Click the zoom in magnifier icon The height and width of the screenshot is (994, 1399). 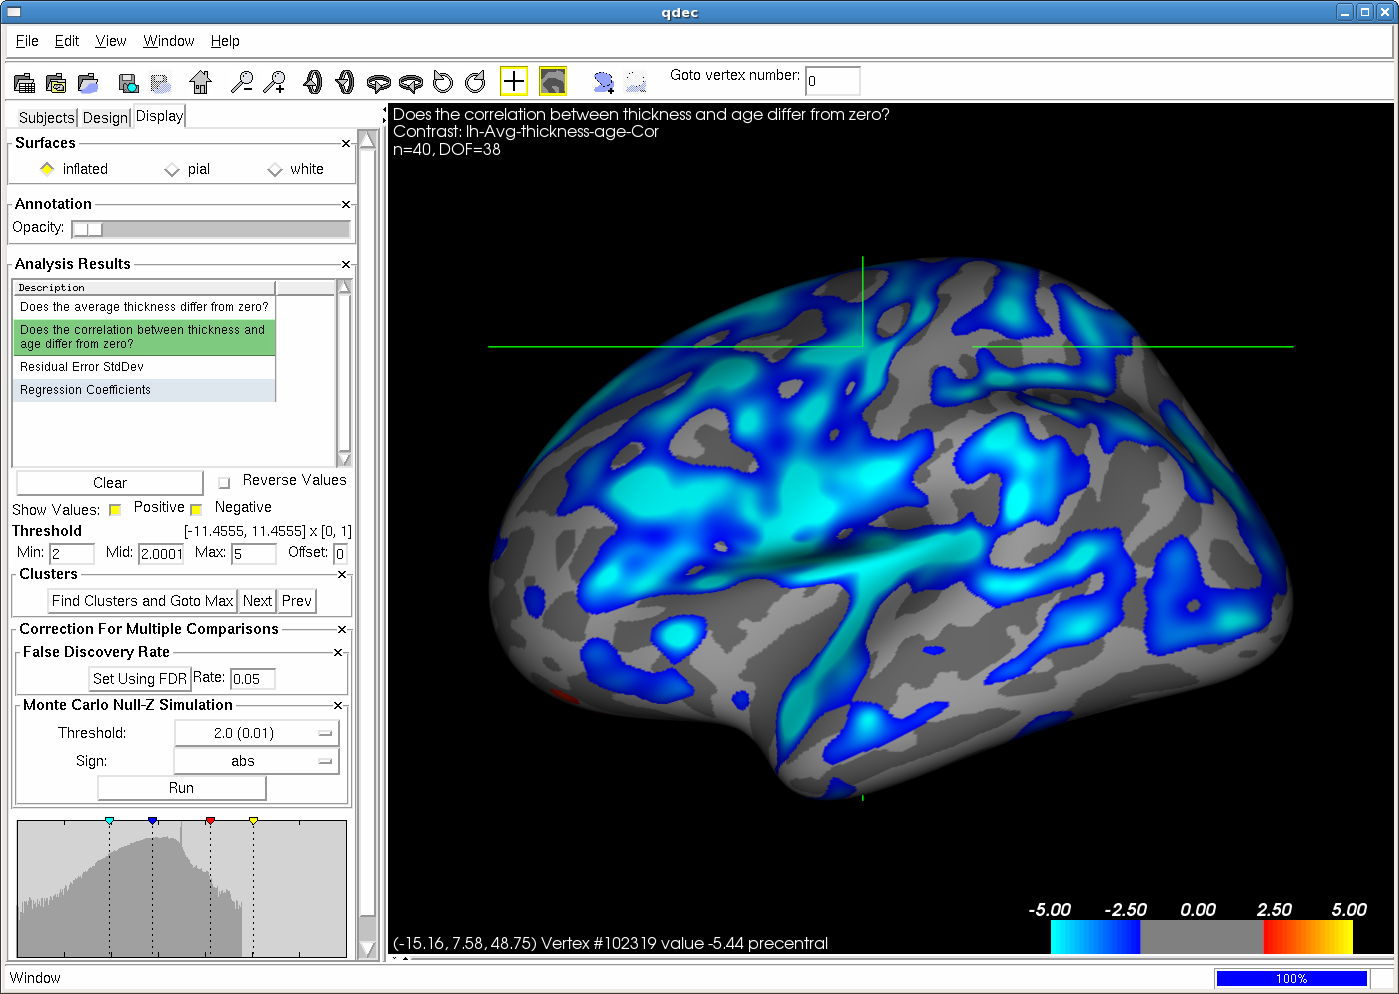click(274, 82)
